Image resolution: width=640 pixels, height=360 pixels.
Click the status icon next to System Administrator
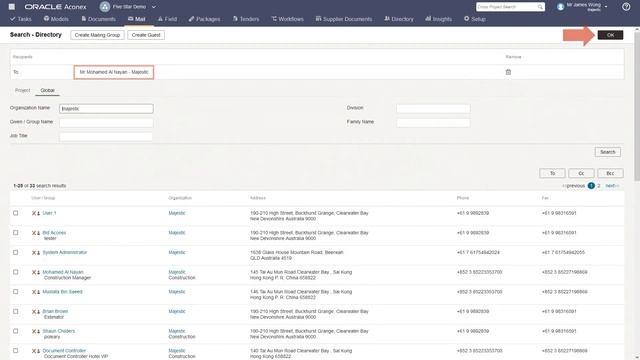pyautogui.click(x=36, y=253)
